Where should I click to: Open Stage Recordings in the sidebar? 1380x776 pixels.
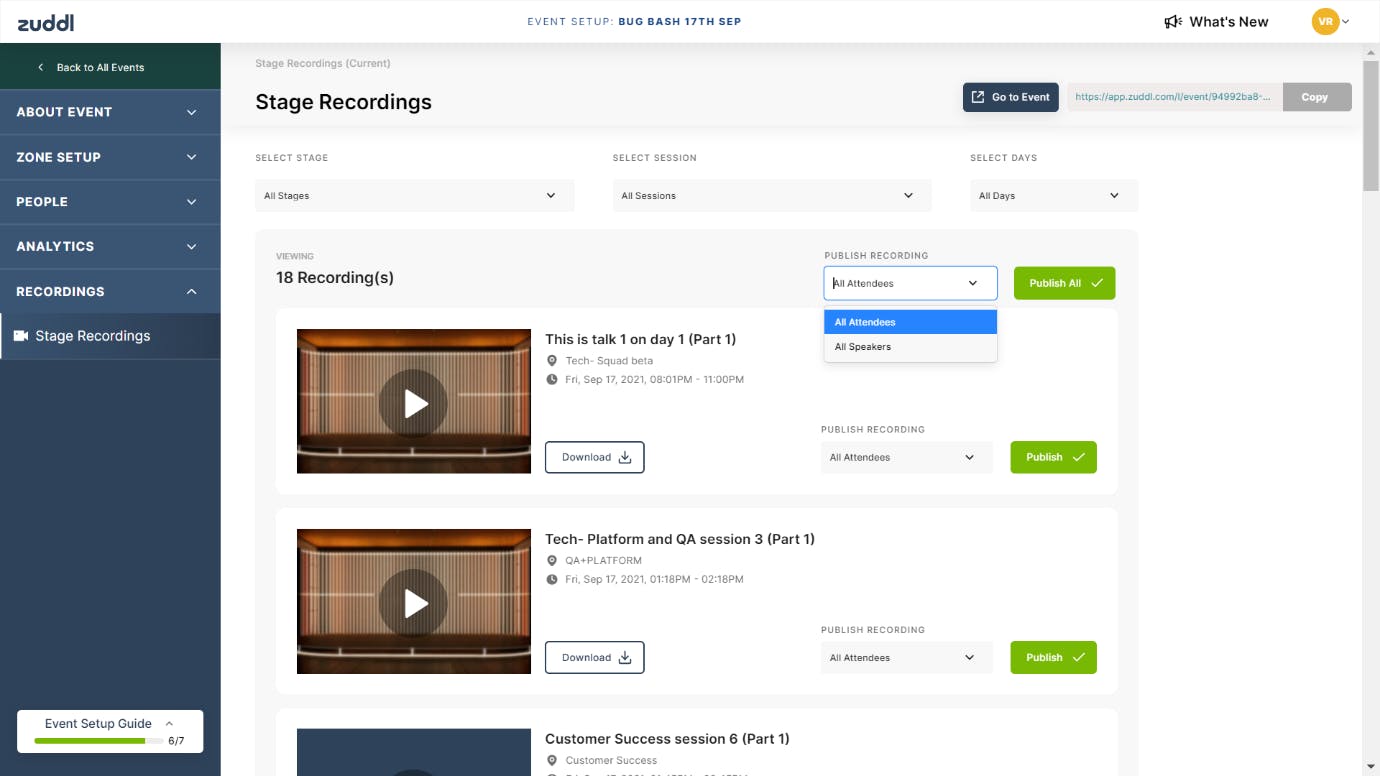(110, 336)
